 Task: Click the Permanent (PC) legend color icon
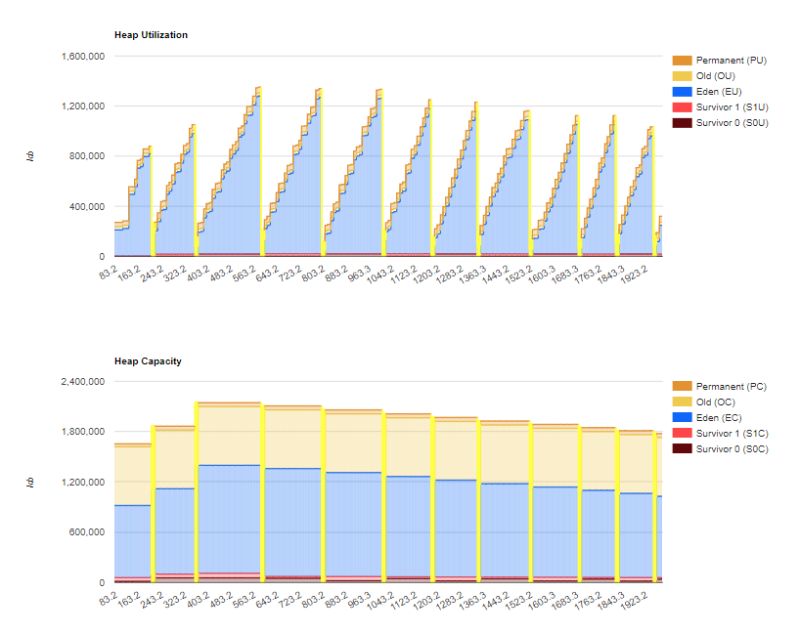tap(684, 385)
